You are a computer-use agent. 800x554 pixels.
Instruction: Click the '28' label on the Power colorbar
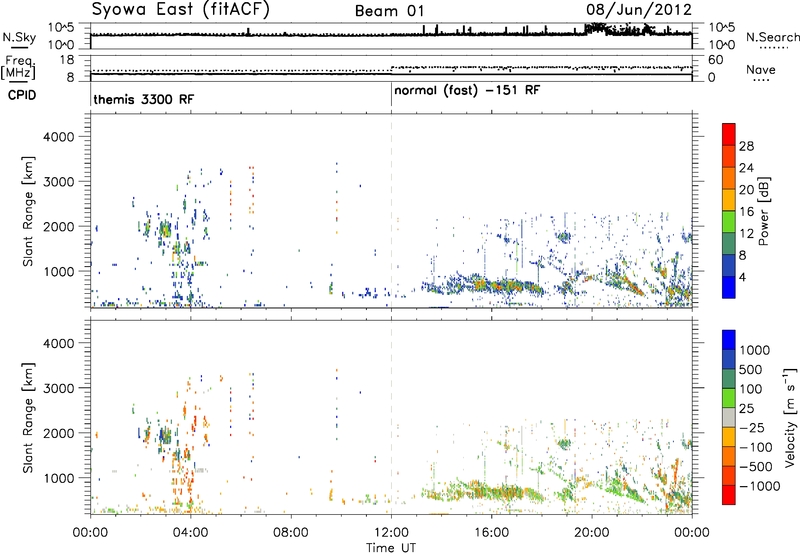pos(746,146)
